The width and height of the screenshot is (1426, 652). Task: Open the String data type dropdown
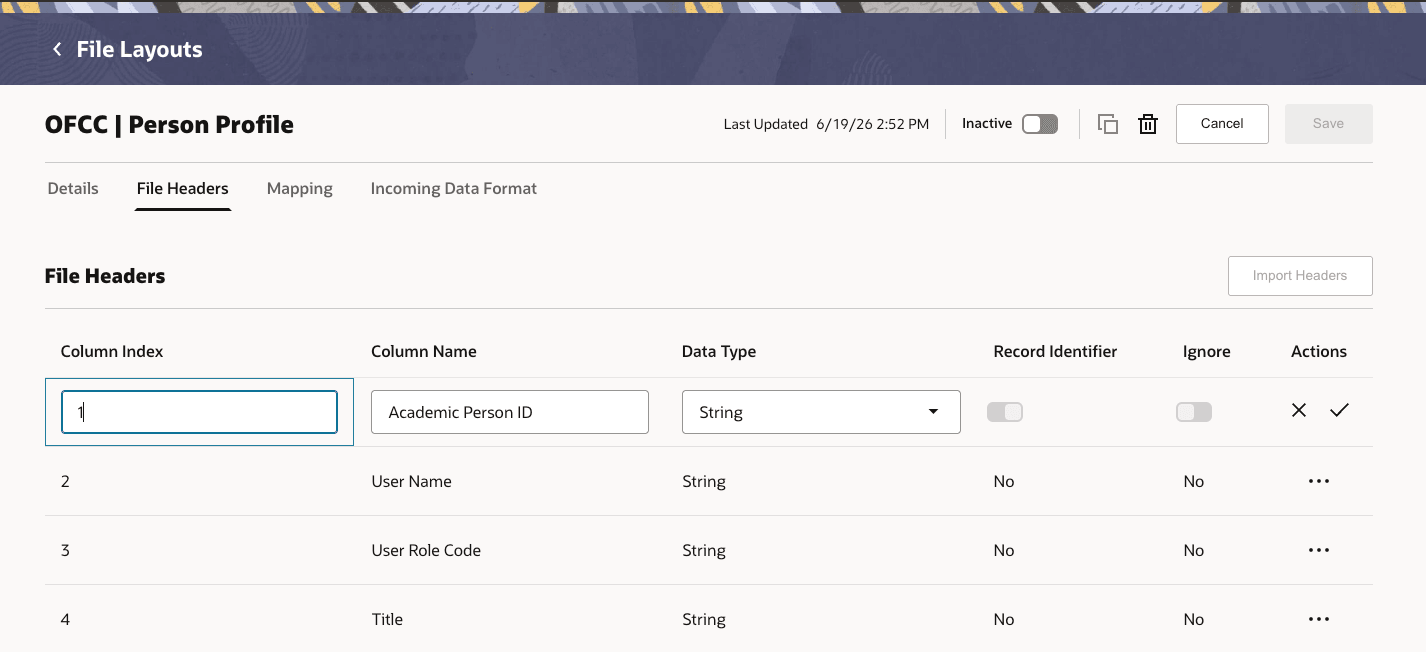(821, 412)
